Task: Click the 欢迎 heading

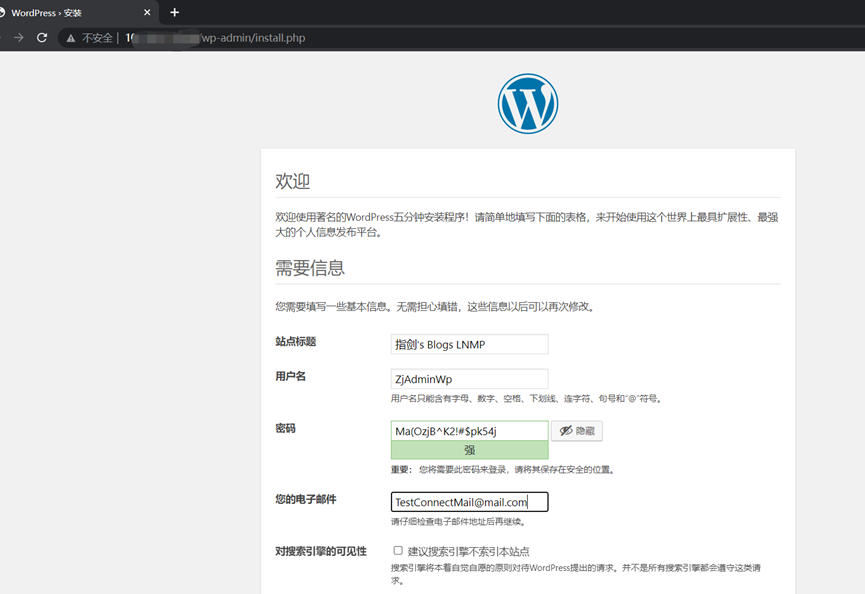Action: point(292,181)
